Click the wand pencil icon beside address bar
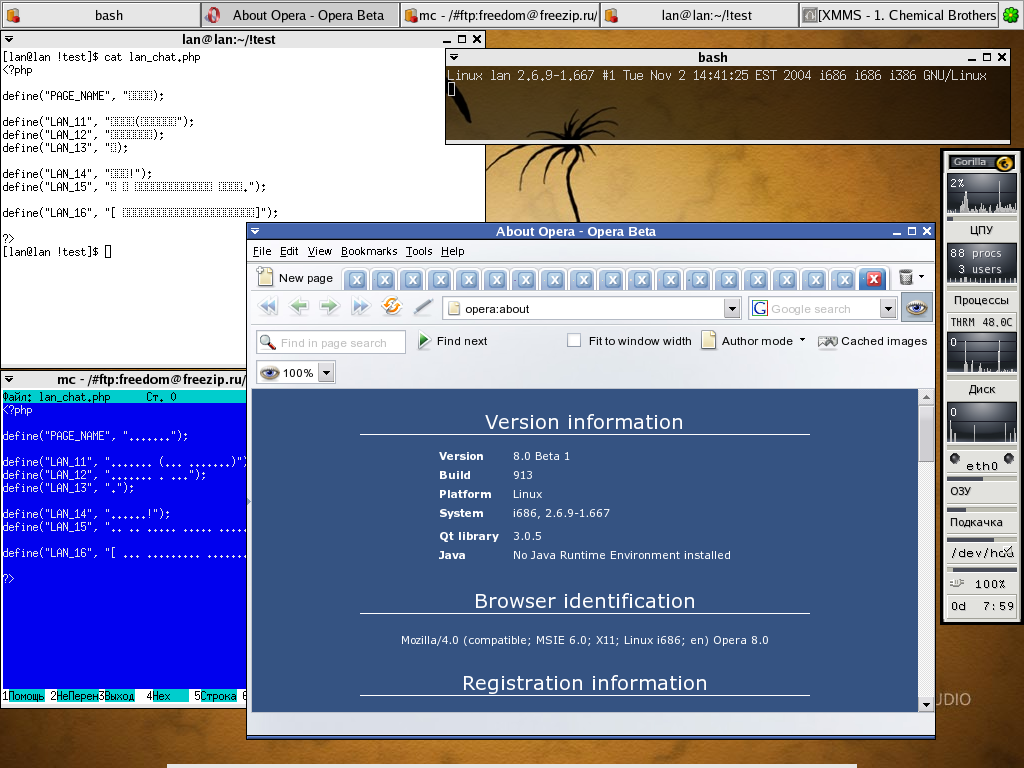Viewport: 1024px width, 768px height. (423, 306)
